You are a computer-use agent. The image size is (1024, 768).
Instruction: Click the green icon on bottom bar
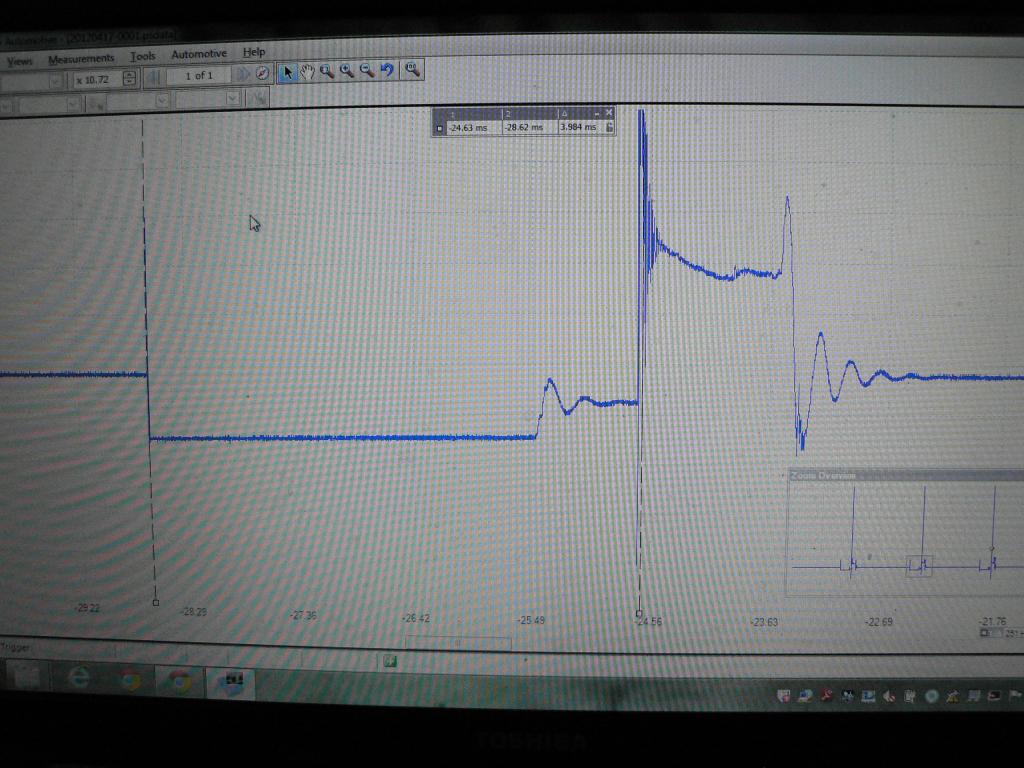[390, 662]
